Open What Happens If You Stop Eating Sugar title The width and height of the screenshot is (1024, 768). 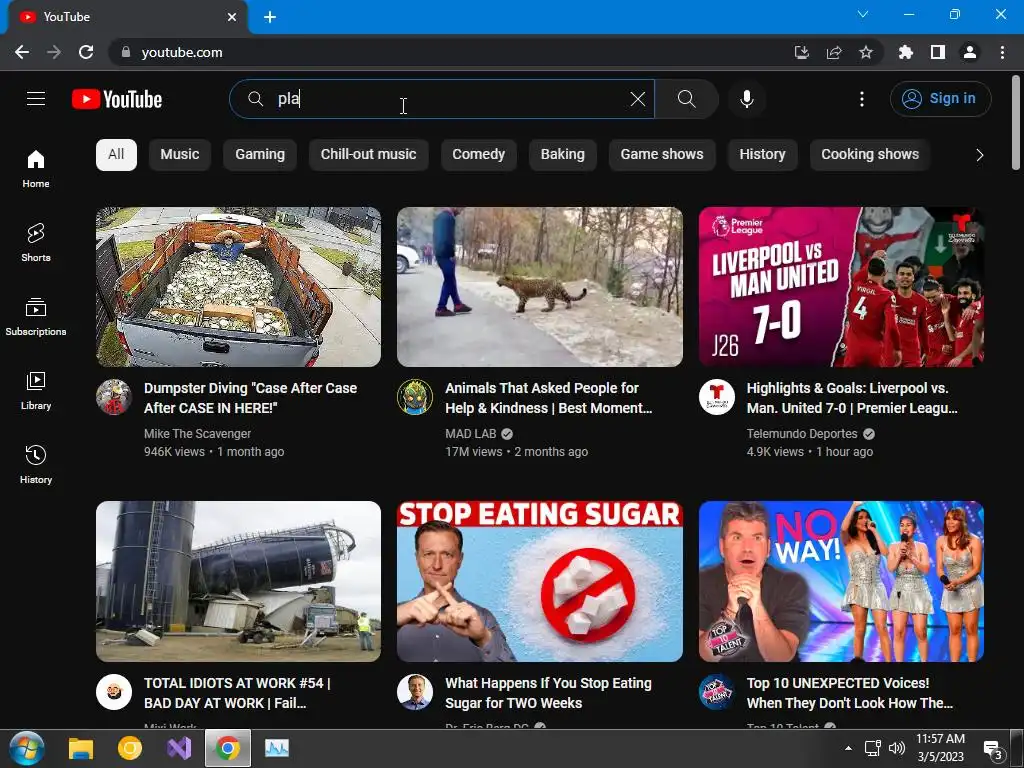pyautogui.click(x=549, y=693)
